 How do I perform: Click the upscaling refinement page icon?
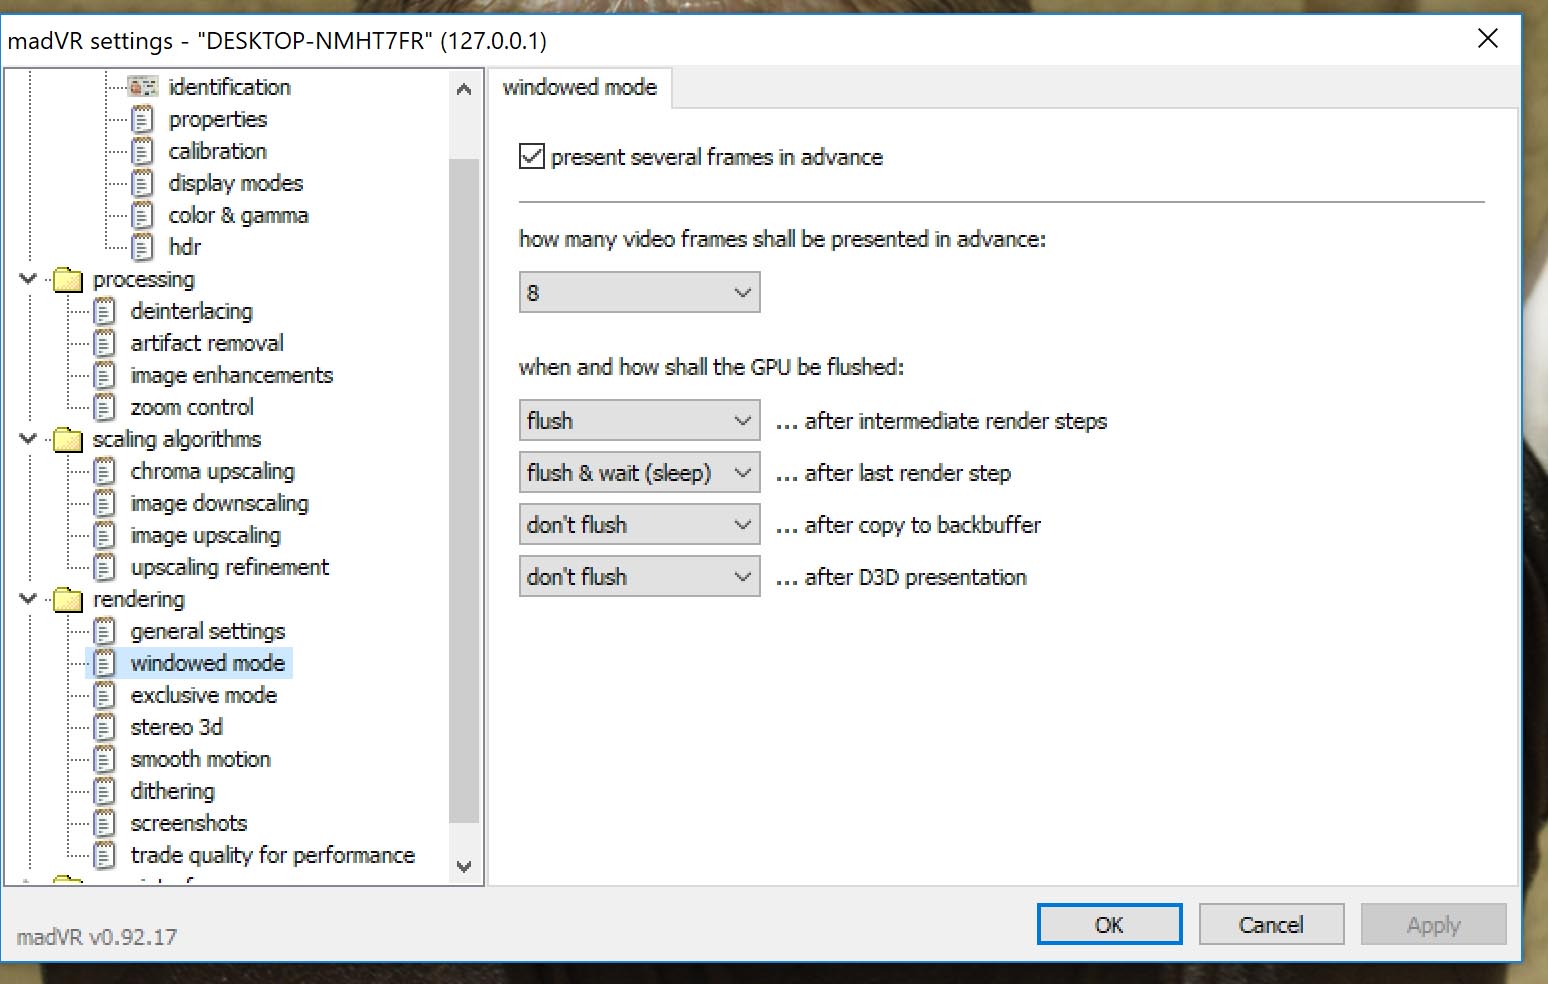tap(105, 567)
